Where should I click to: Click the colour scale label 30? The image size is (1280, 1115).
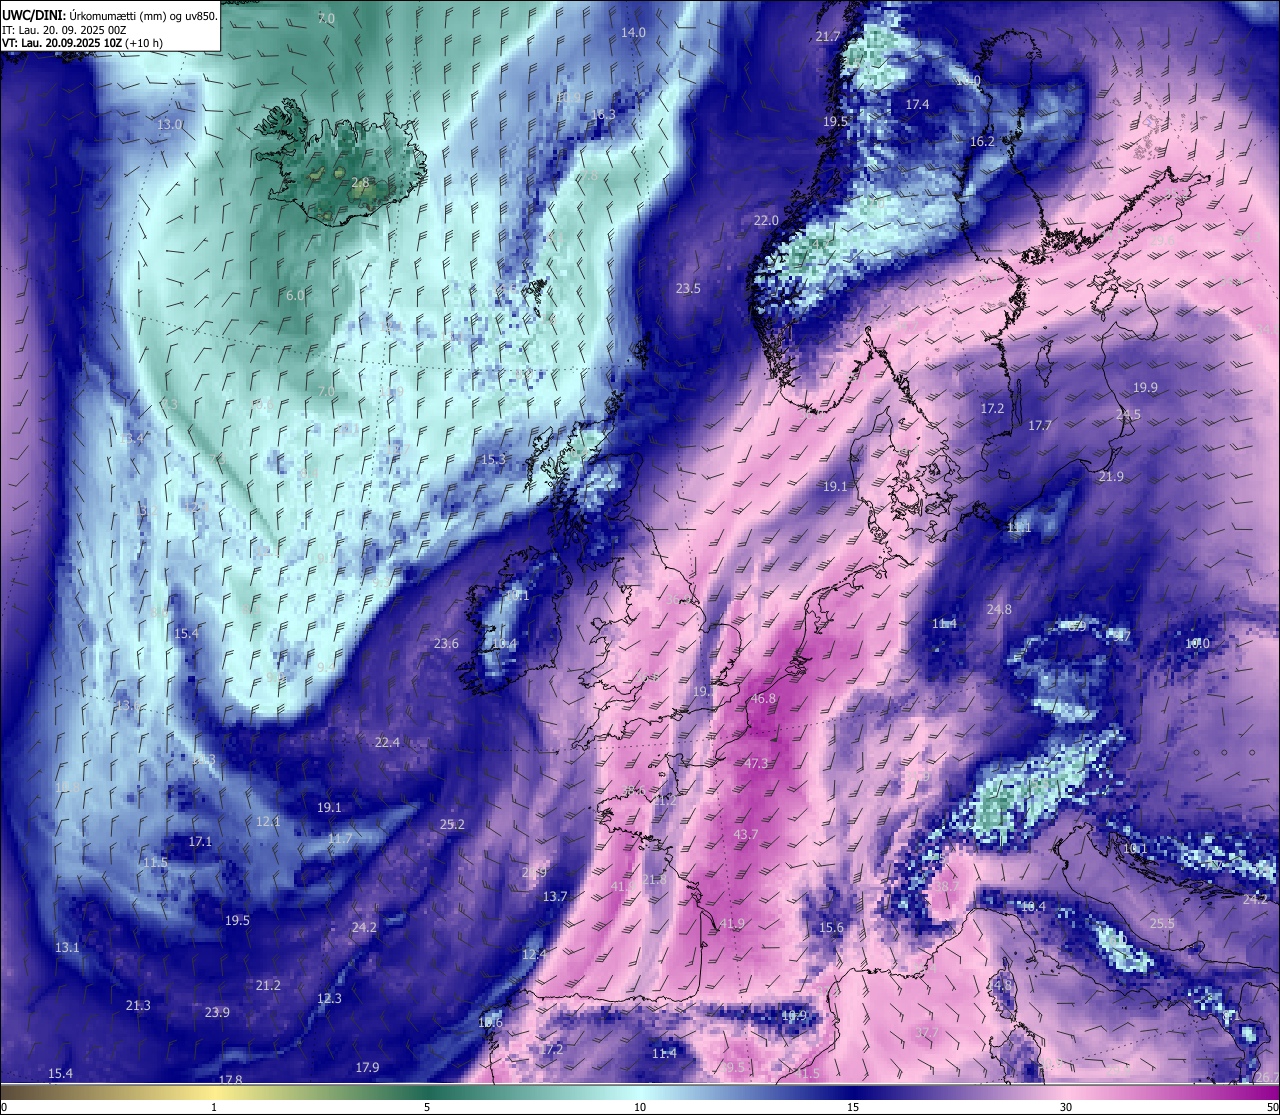pyautogui.click(x=1066, y=1107)
